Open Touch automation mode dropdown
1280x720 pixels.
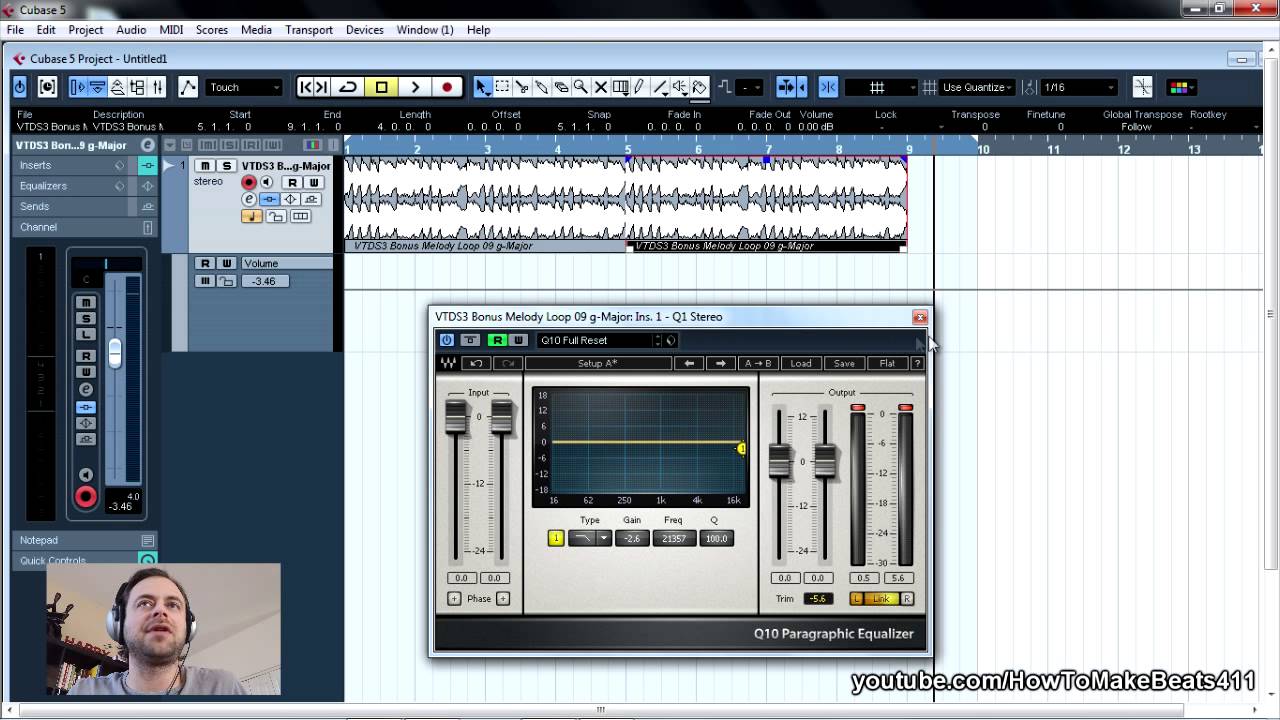[245, 87]
